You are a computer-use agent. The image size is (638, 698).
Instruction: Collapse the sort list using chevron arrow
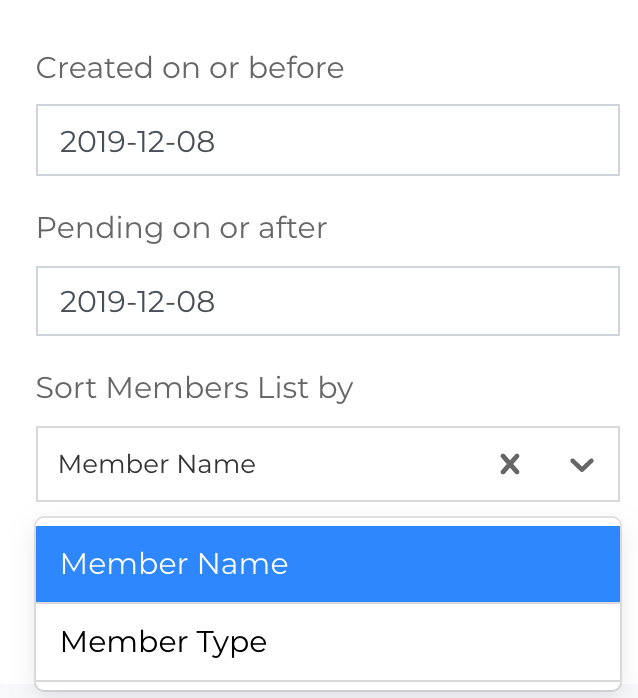[582, 464]
